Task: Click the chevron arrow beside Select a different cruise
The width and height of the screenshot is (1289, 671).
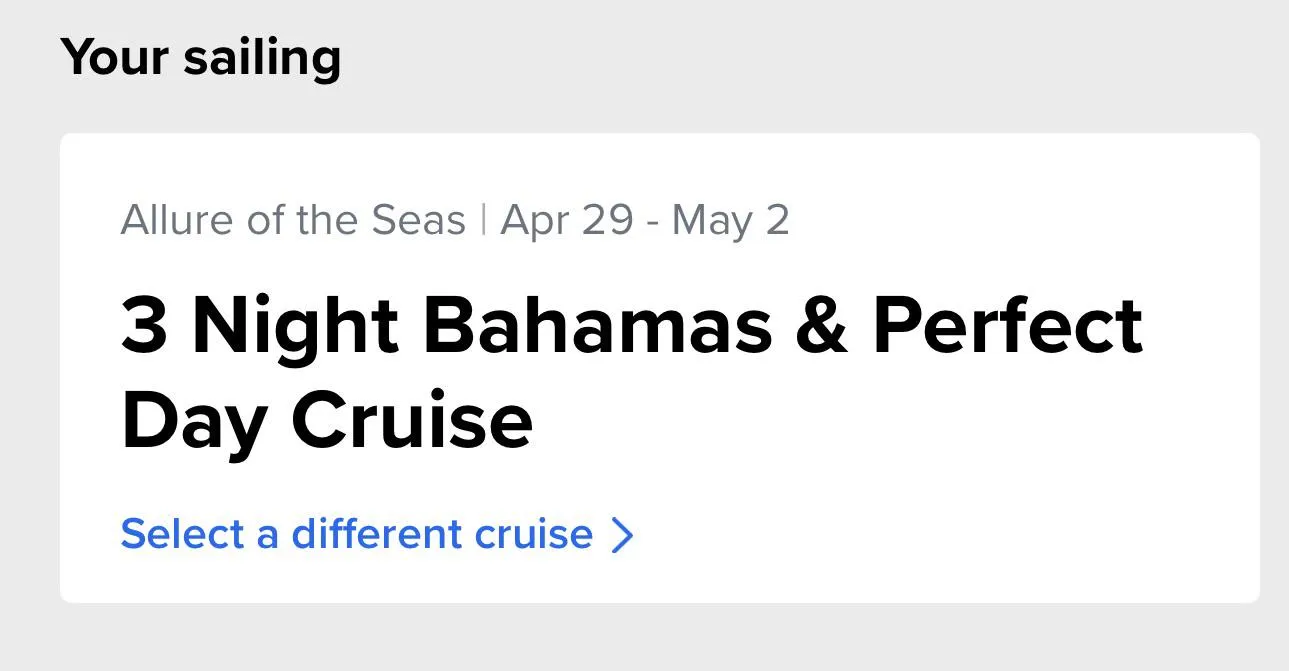Action: coord(622,535)
